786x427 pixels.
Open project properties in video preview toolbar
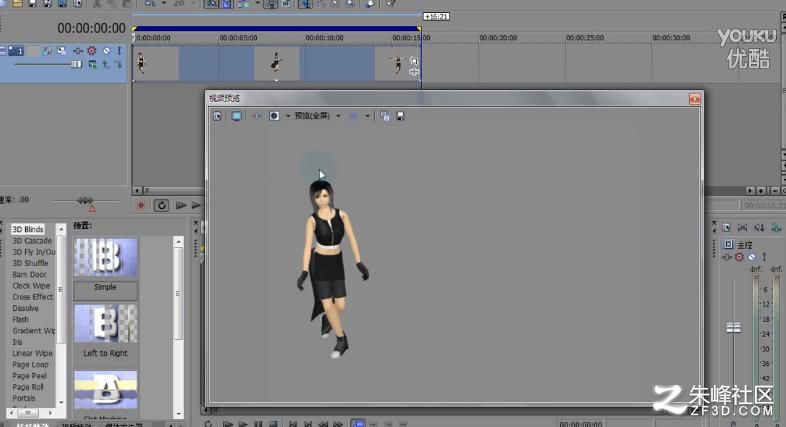pyautogui.click(x=218, y=116)
